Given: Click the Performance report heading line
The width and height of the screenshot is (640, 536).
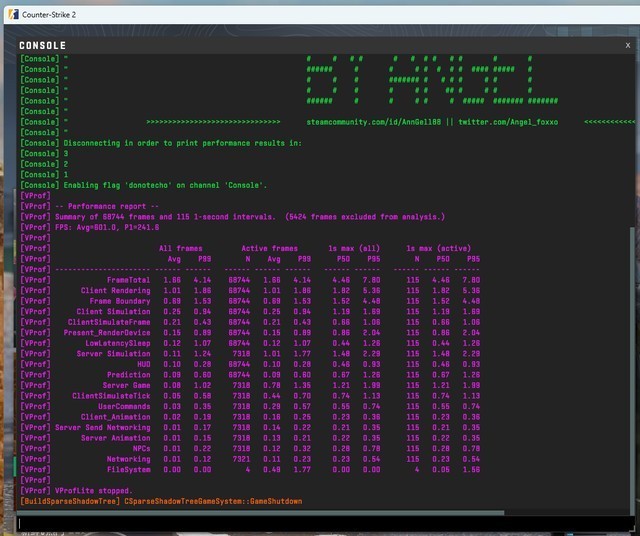Looking at the screenshot, I should click(x=92, y=206).
